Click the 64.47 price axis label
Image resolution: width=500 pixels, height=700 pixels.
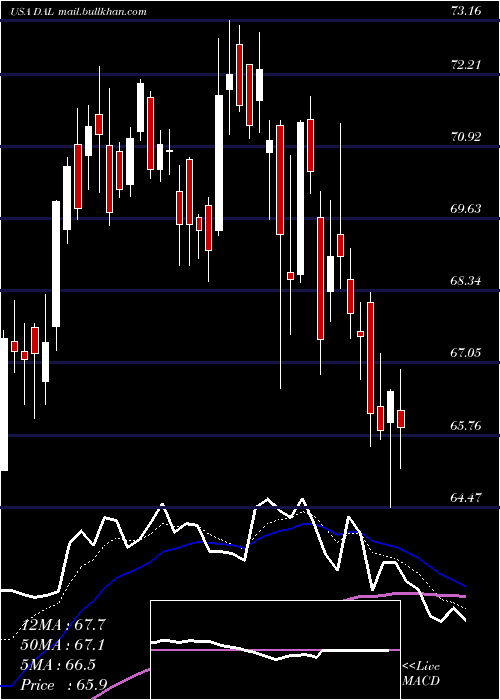(466, 497)
